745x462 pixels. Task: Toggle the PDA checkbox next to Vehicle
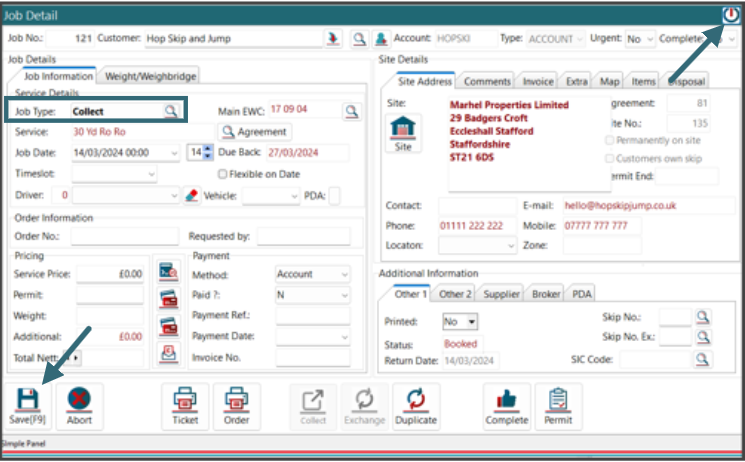(x=334, y=196)
